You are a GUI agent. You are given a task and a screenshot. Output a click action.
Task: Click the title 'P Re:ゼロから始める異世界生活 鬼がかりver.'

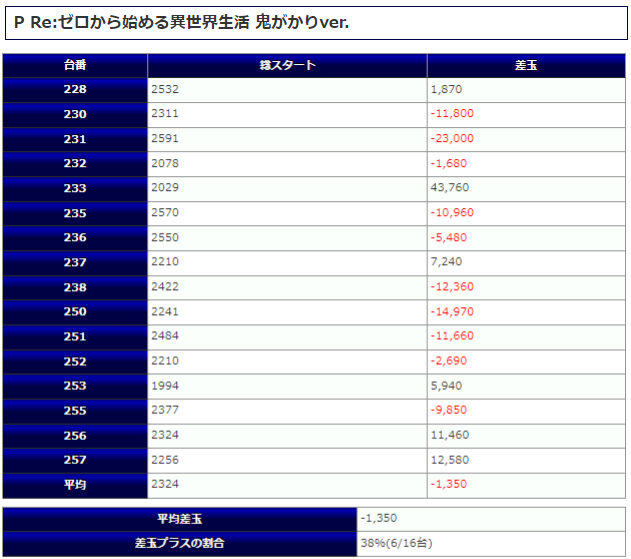point(181,22)
